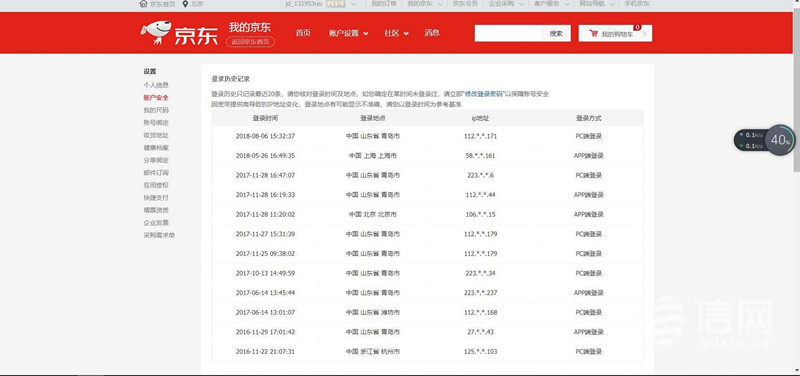Open 手机京东 in the top bar
Viewport: 800px width, 376px height.
637,4
